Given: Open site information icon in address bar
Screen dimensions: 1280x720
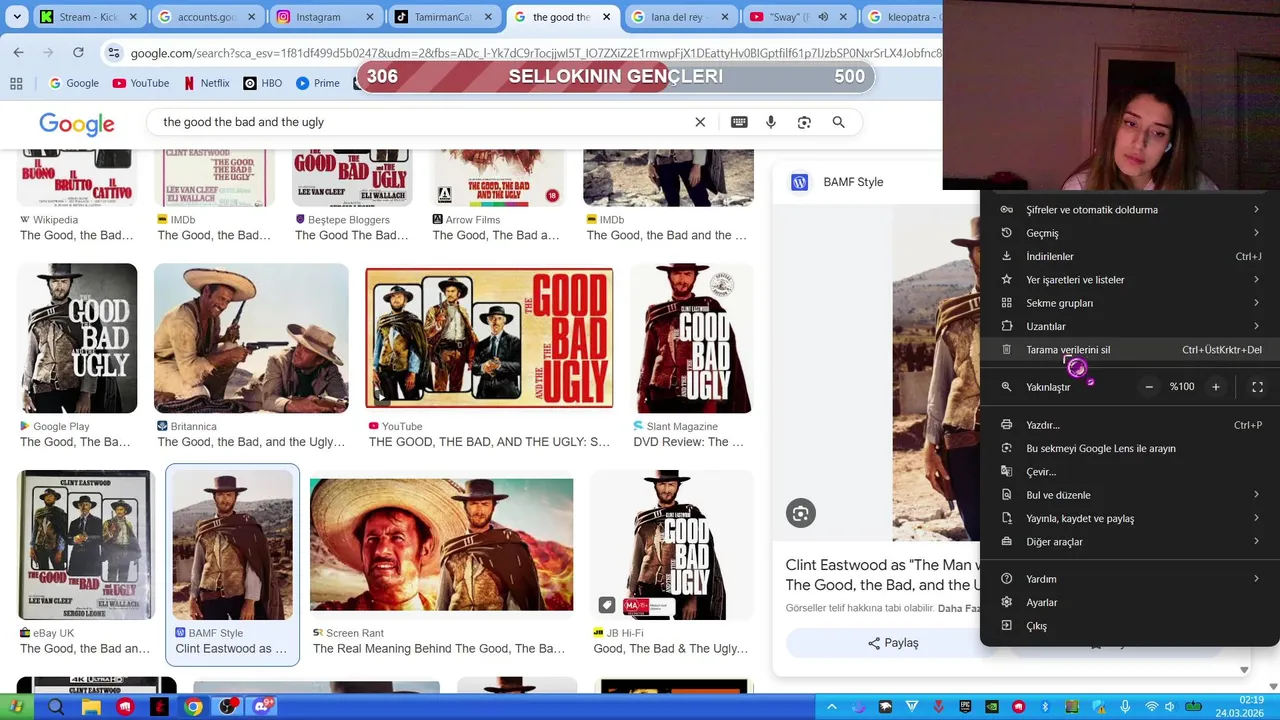Looking at the screenshot, I should coord(113,53).
